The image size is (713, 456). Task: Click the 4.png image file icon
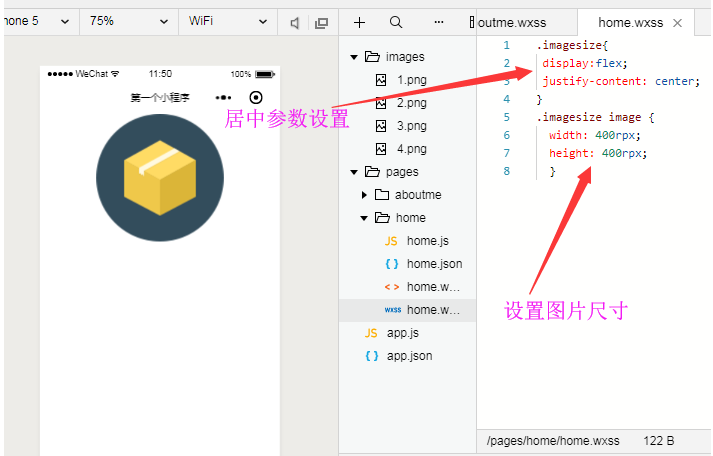pos(381,149)
